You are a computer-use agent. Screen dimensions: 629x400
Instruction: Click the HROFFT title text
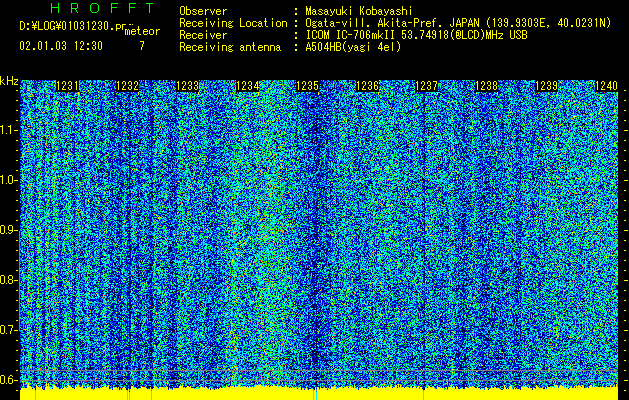102,8
